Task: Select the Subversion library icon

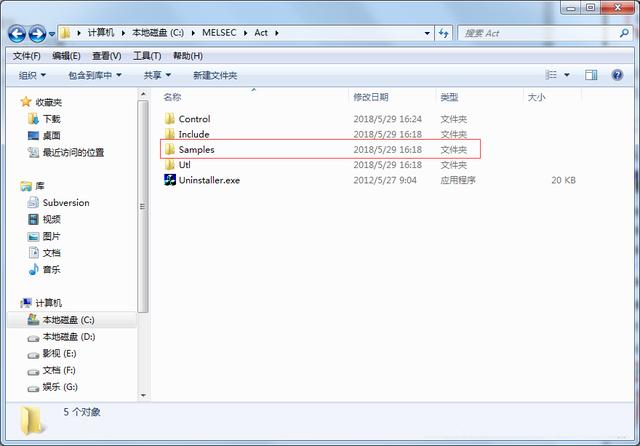Action: pyautogui.click(x=34, y=202)
